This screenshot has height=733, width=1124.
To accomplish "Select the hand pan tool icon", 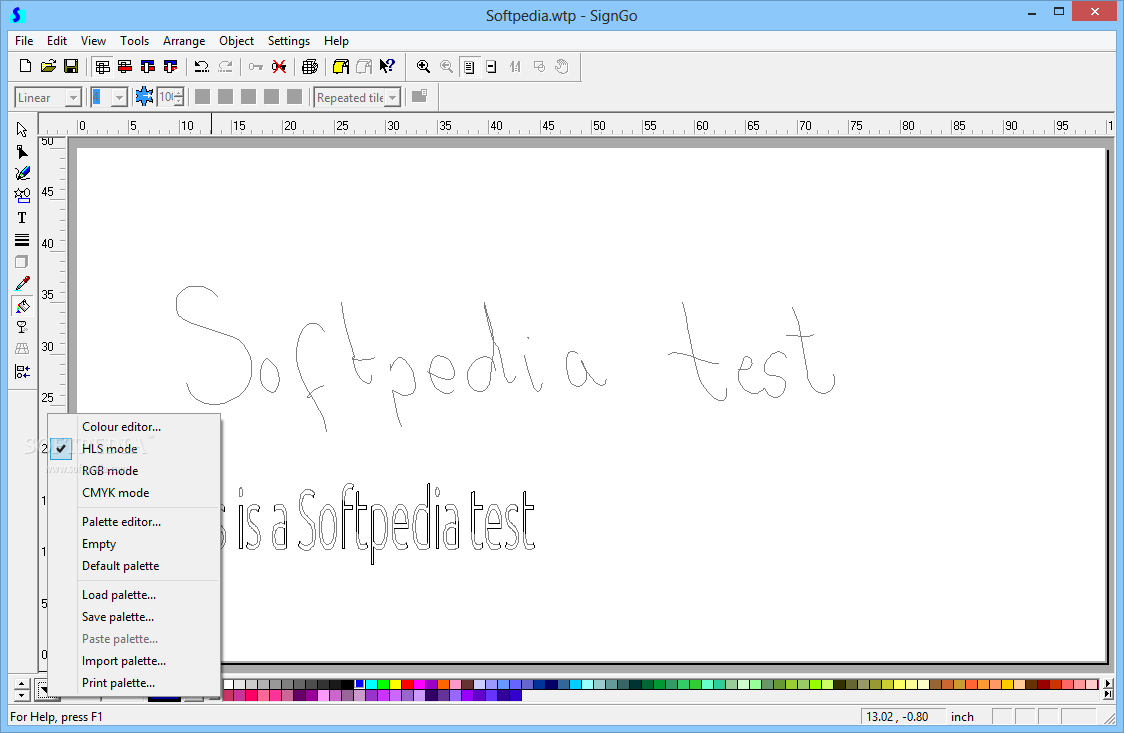I will click(x=562, y=67).
